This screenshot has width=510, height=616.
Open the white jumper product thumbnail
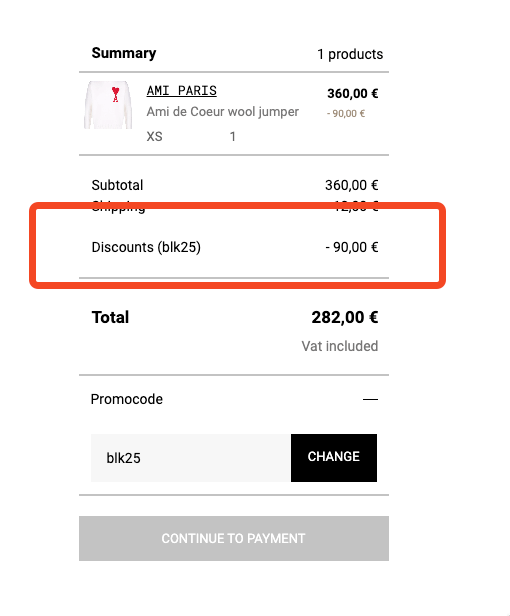click(x=108, y=105)
